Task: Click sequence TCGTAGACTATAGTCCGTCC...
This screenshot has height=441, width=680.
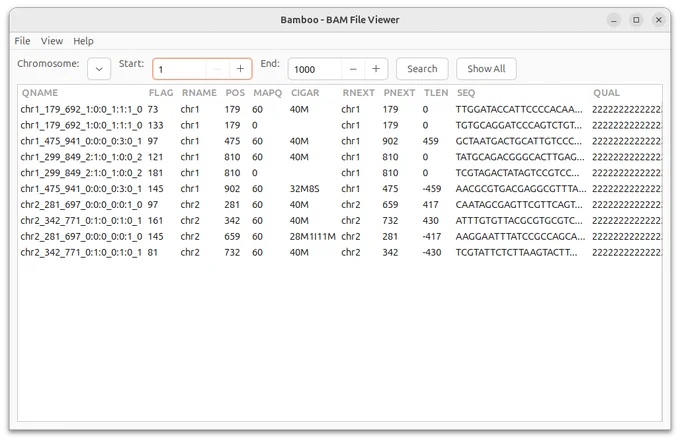Action: 517,173
